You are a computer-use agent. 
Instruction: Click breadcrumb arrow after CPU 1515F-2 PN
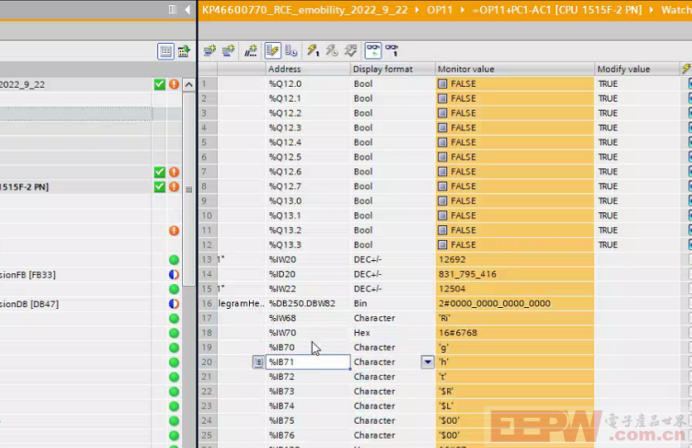[x=651, y=10]
